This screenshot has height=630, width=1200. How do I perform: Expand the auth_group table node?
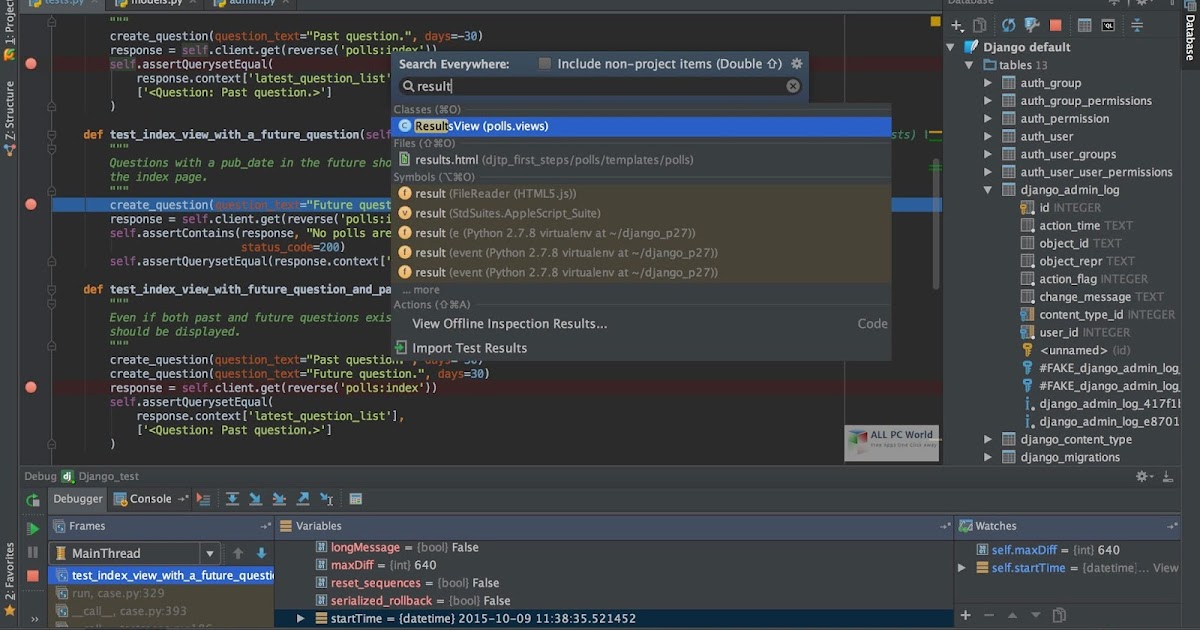pos(988,83)
